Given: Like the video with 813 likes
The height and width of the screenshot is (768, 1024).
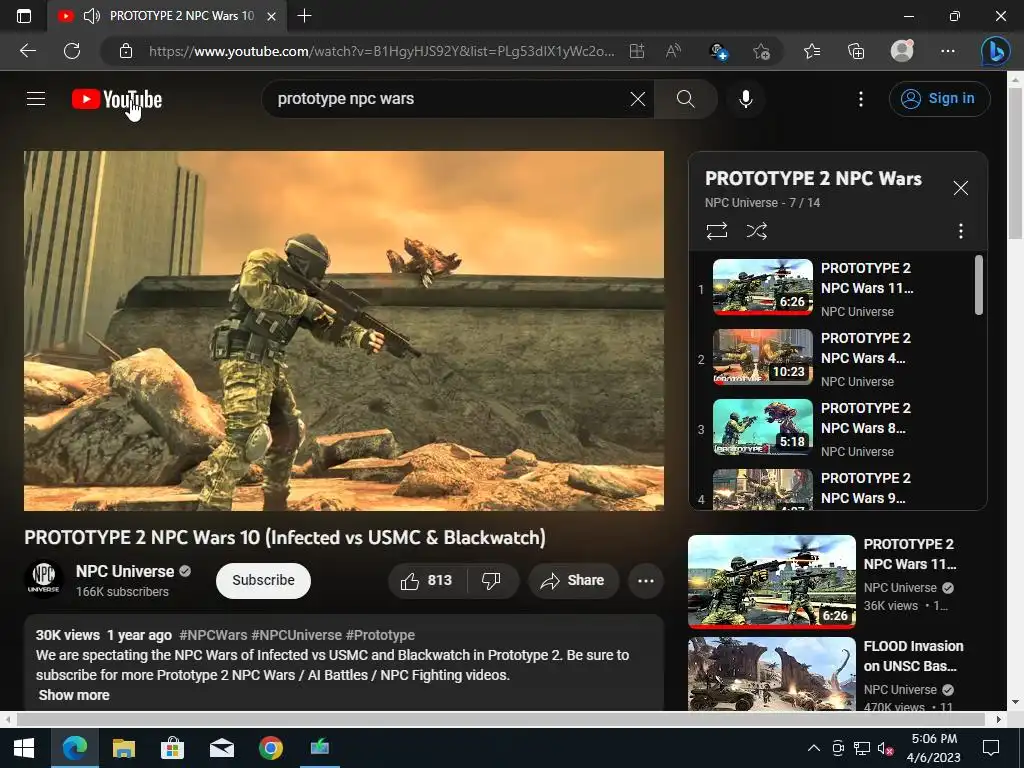Looking at the screenshot, I should (x=427, y=581).
